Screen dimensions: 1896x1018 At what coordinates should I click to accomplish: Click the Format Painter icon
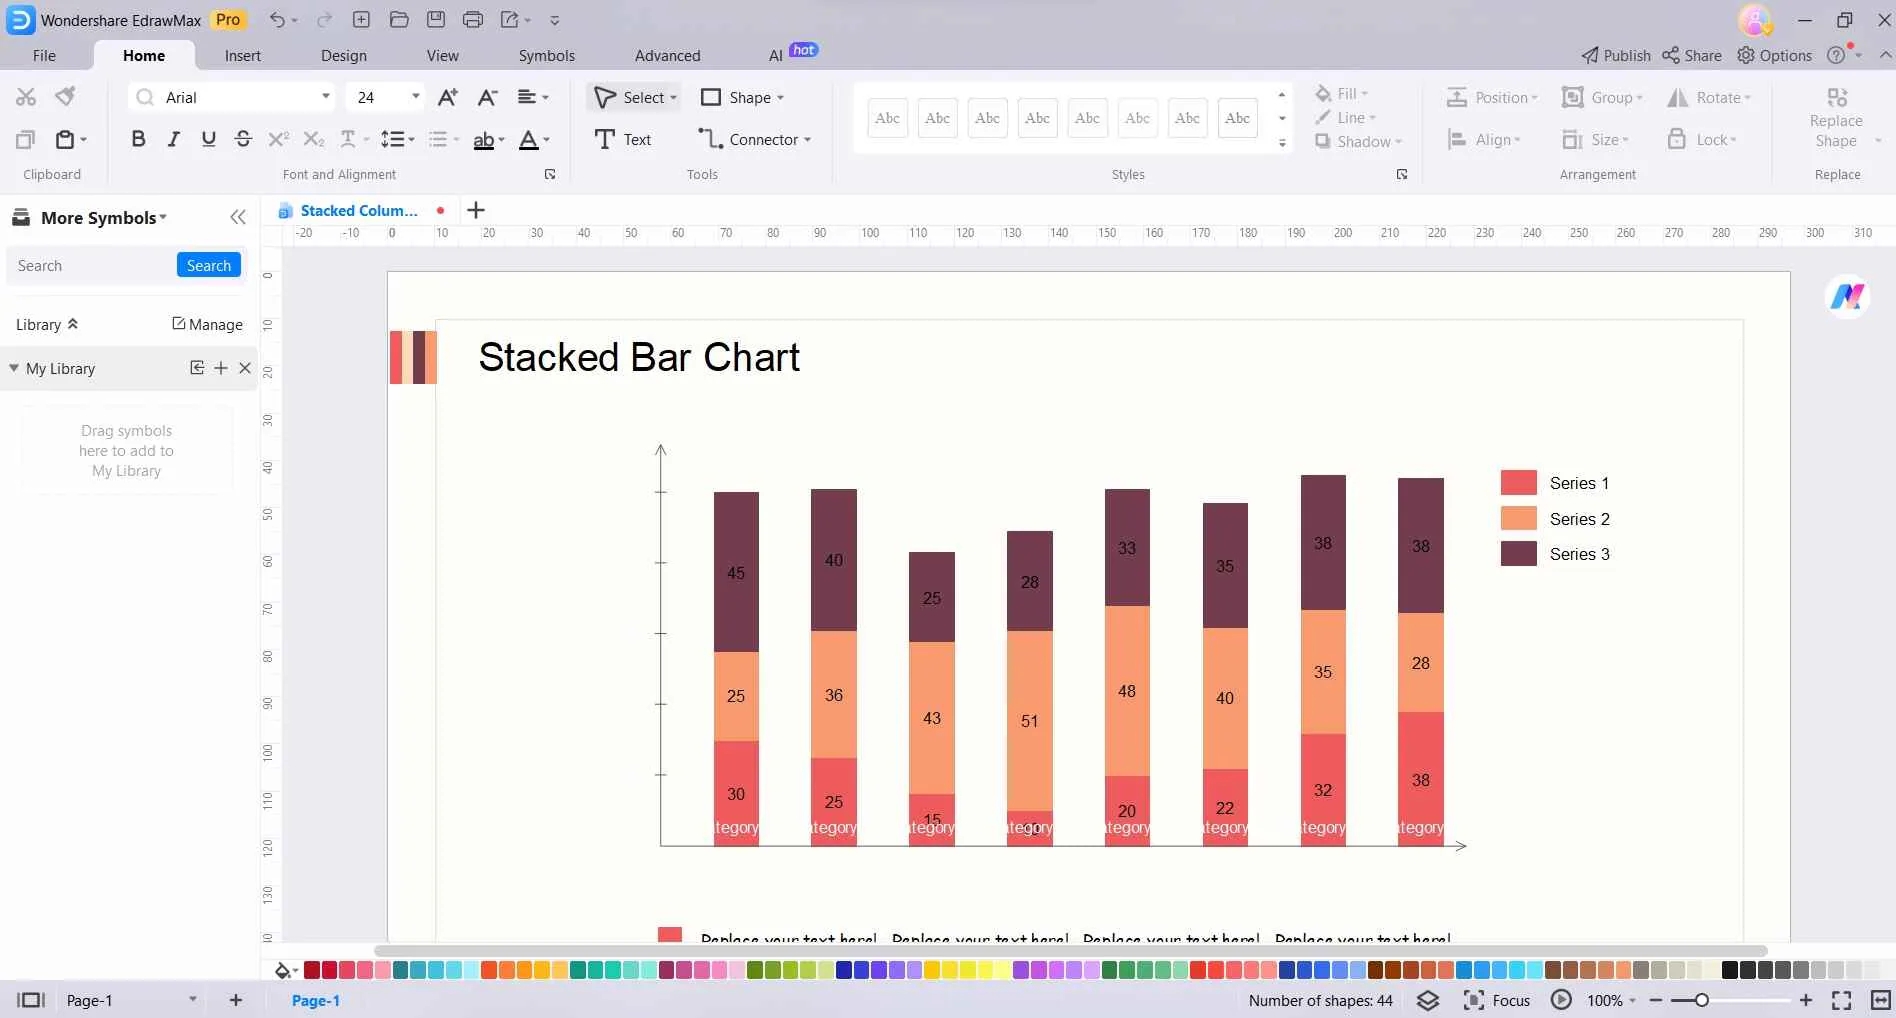tap(64, 95)
